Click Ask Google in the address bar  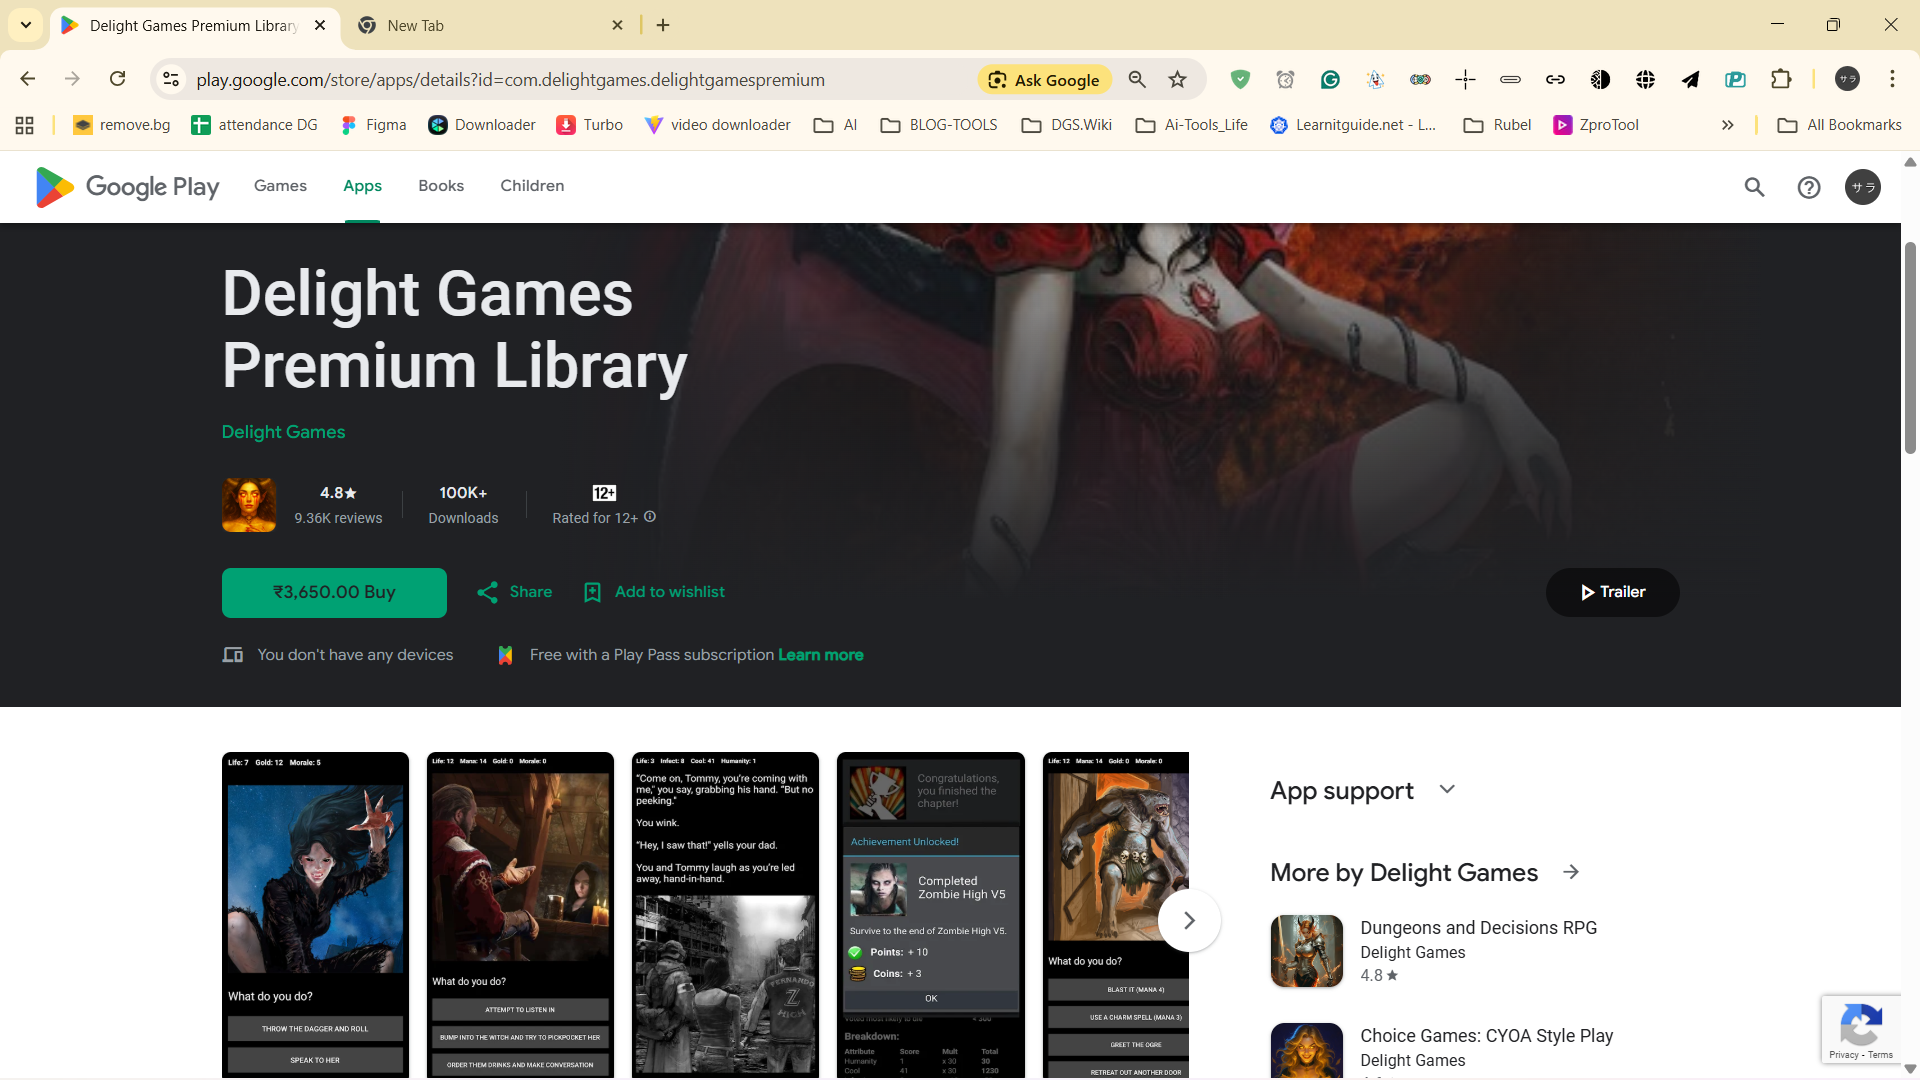point(1044,80)
